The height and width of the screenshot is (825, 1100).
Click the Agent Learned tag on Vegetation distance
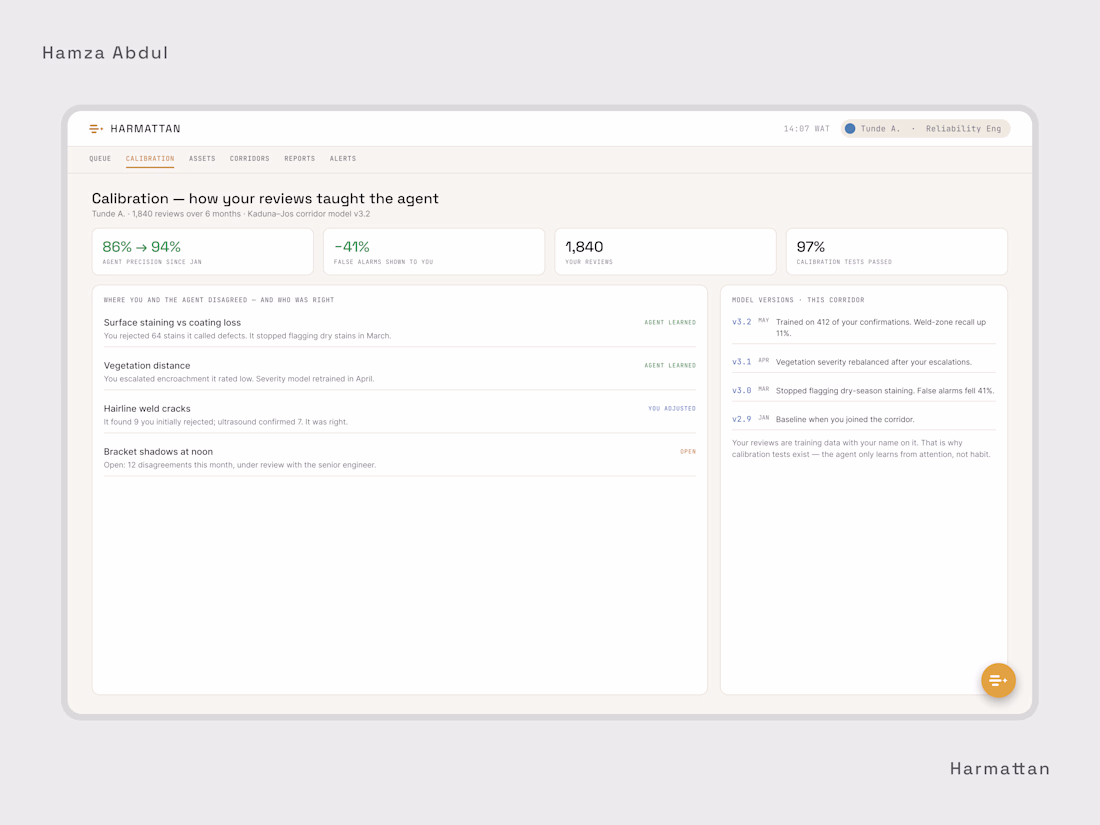point(670,365)
